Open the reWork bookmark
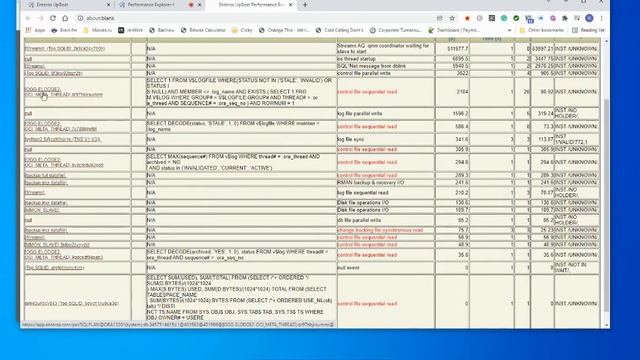The height and width of the screenshot is (360, 640). [x=131, y=30]
